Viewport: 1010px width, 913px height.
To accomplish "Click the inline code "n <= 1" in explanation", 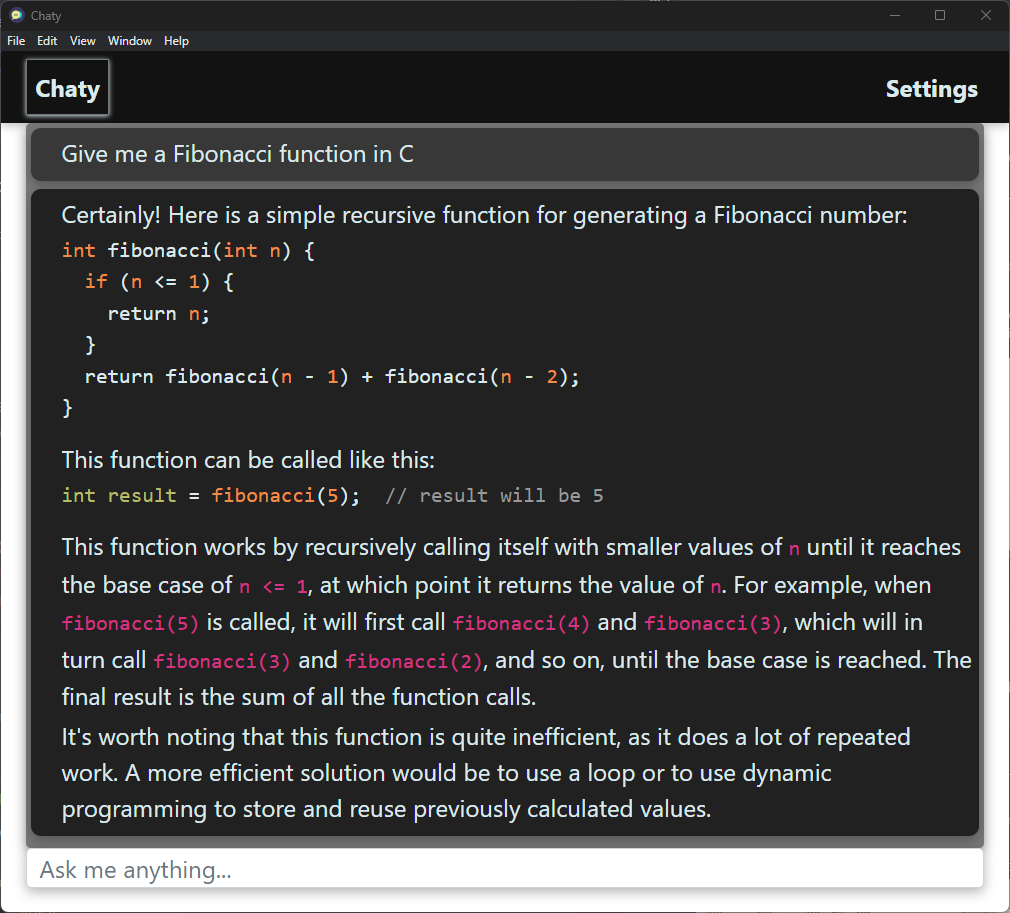I will click(x=273, y=586).
